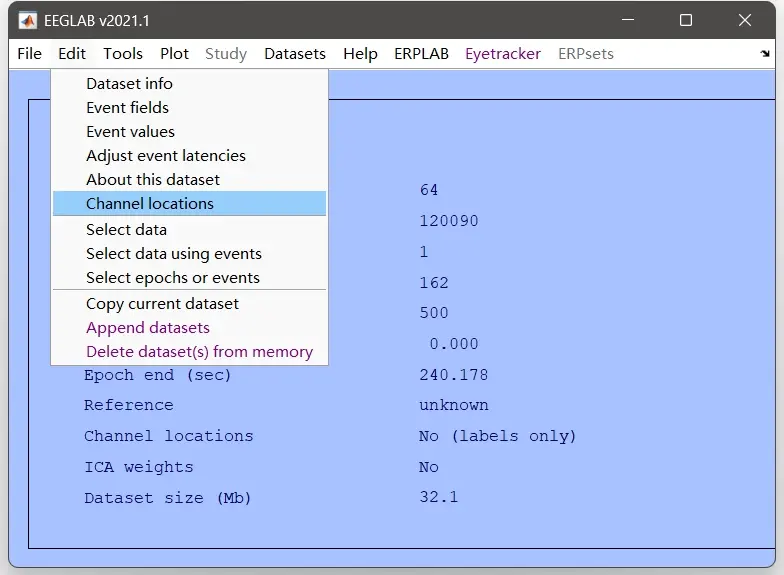
Task: Close the Edit menu
Action: coord(72,54)
